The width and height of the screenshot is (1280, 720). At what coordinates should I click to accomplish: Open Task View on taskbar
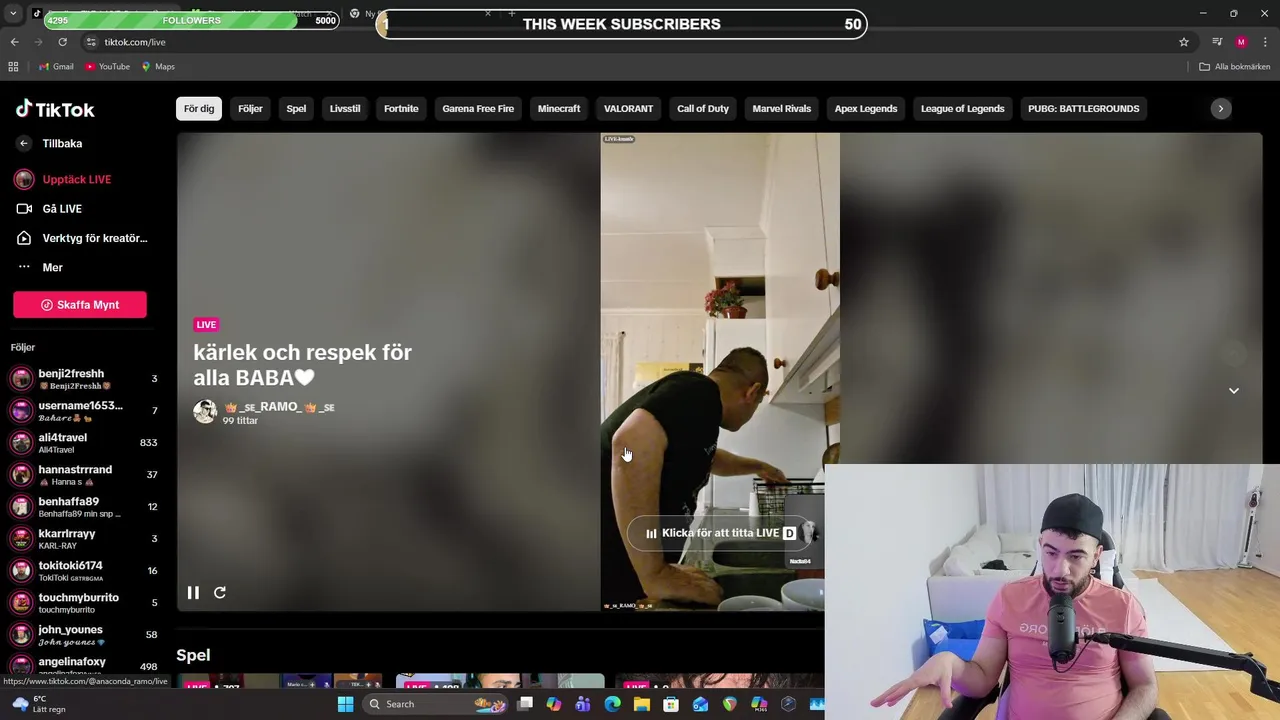(x=524, y=704)
